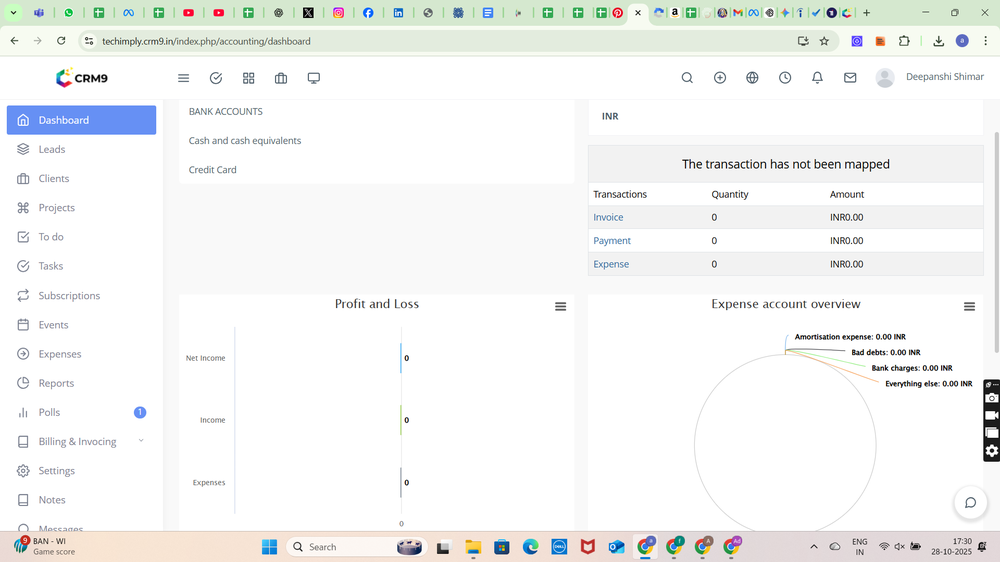Viewport: 1000px width, 562px height.
Task: Expand Billing & Invoicing chevron
Action: click(x=141, y=441)
